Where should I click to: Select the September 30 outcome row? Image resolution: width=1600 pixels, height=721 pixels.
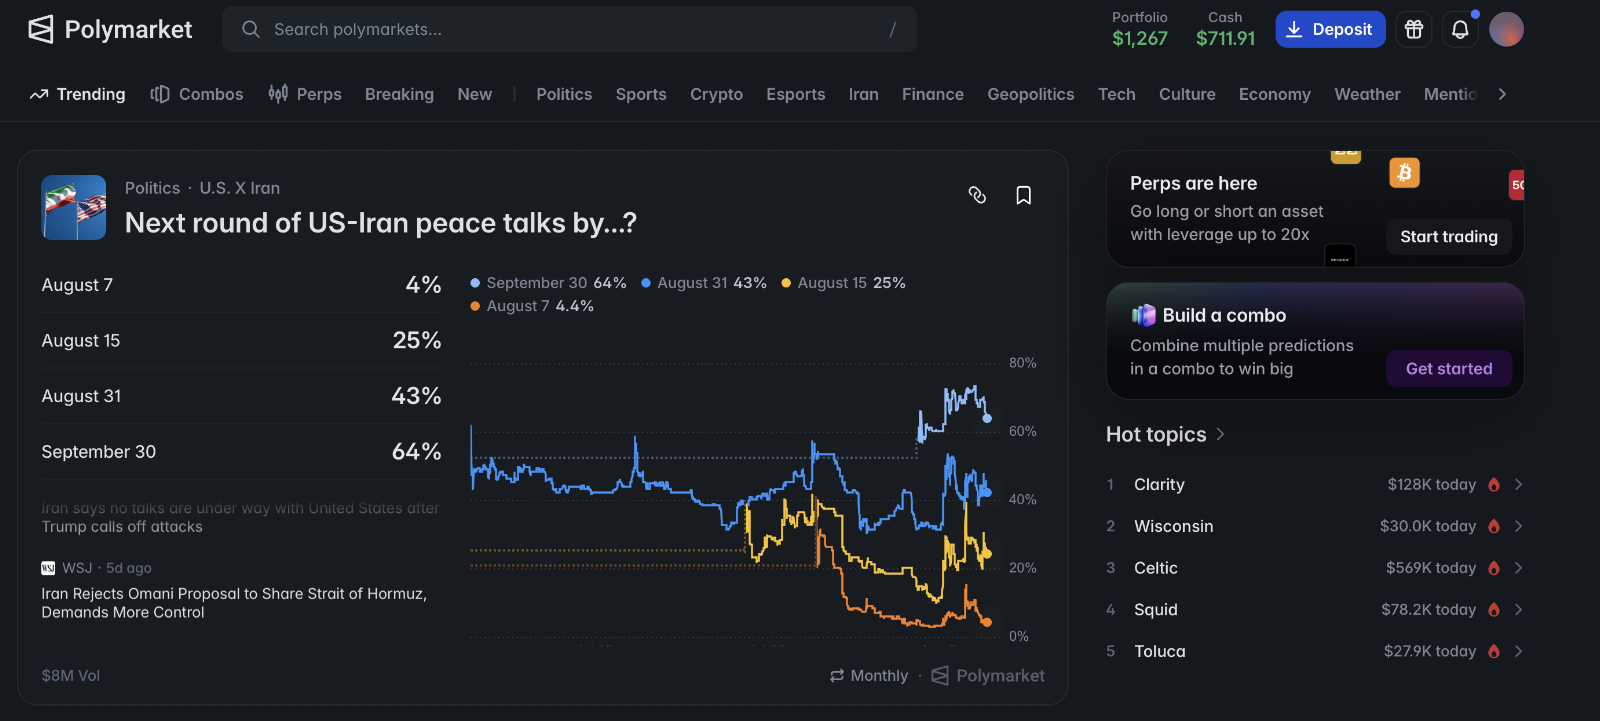tap(241, 452)
